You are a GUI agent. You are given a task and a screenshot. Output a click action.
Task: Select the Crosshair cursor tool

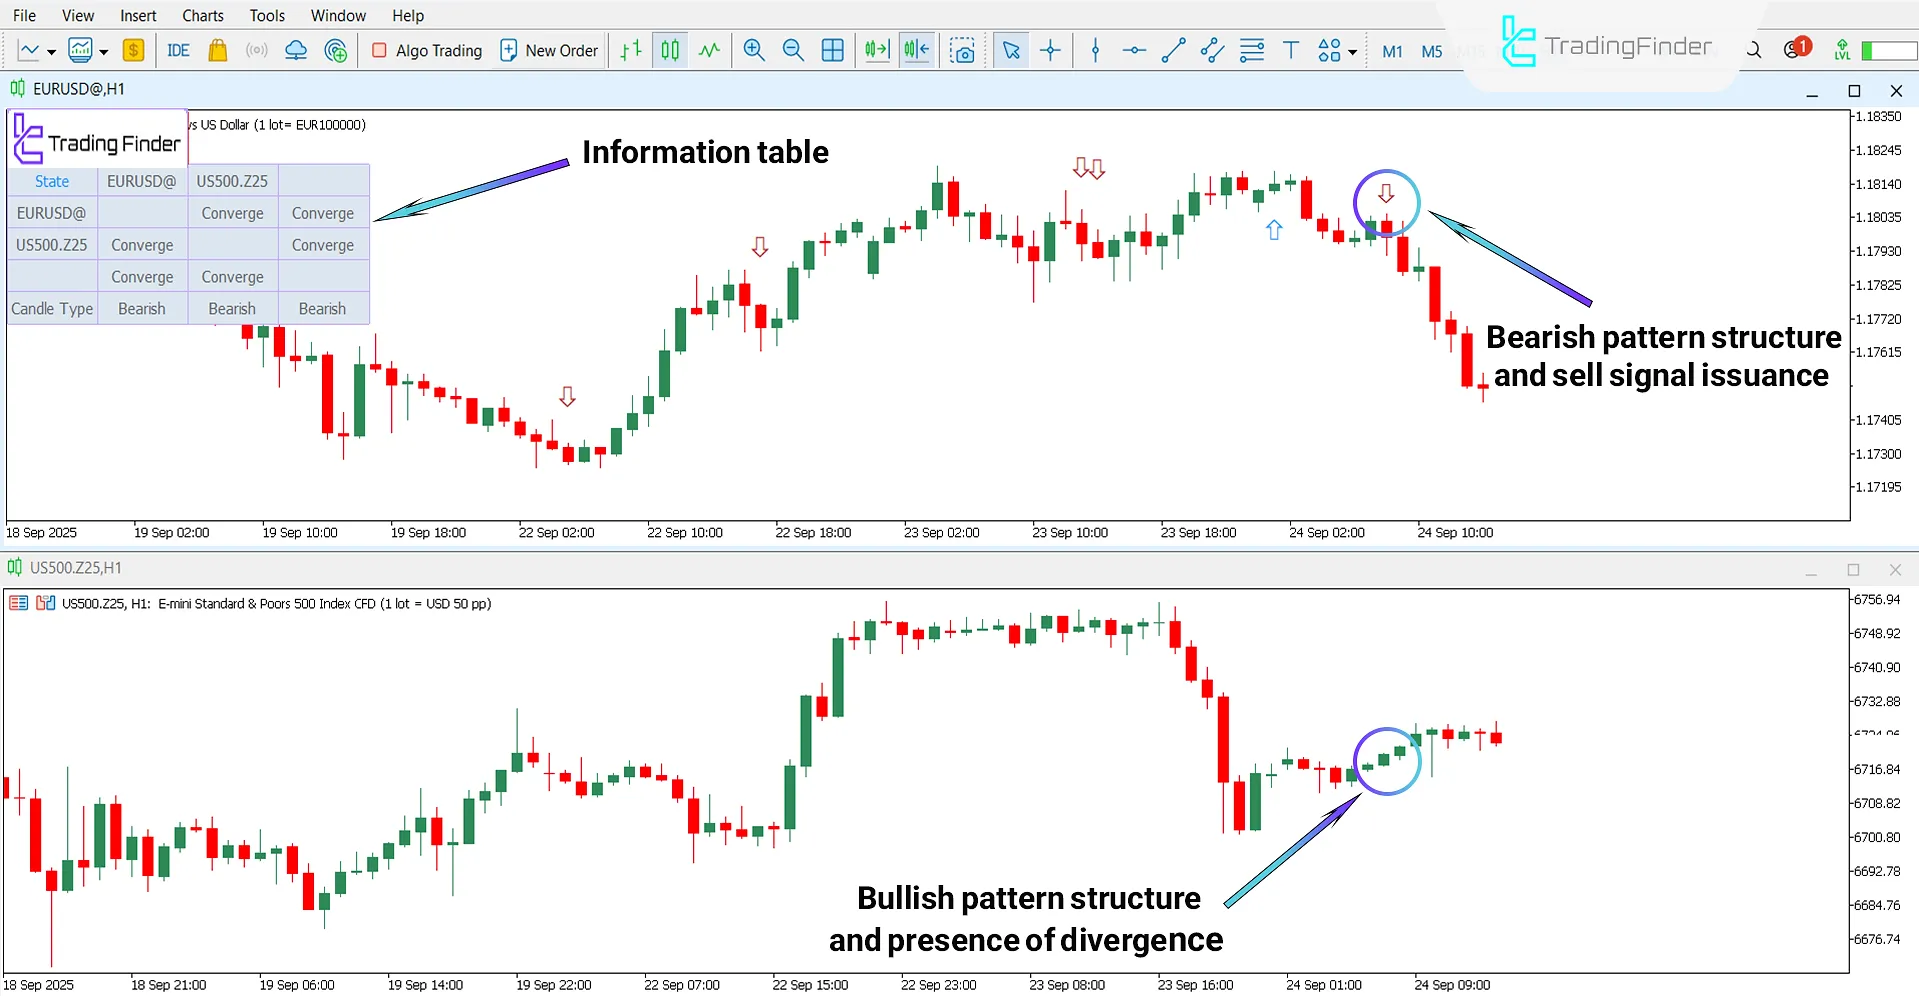pyautogui.click(x=1050, y=50)
